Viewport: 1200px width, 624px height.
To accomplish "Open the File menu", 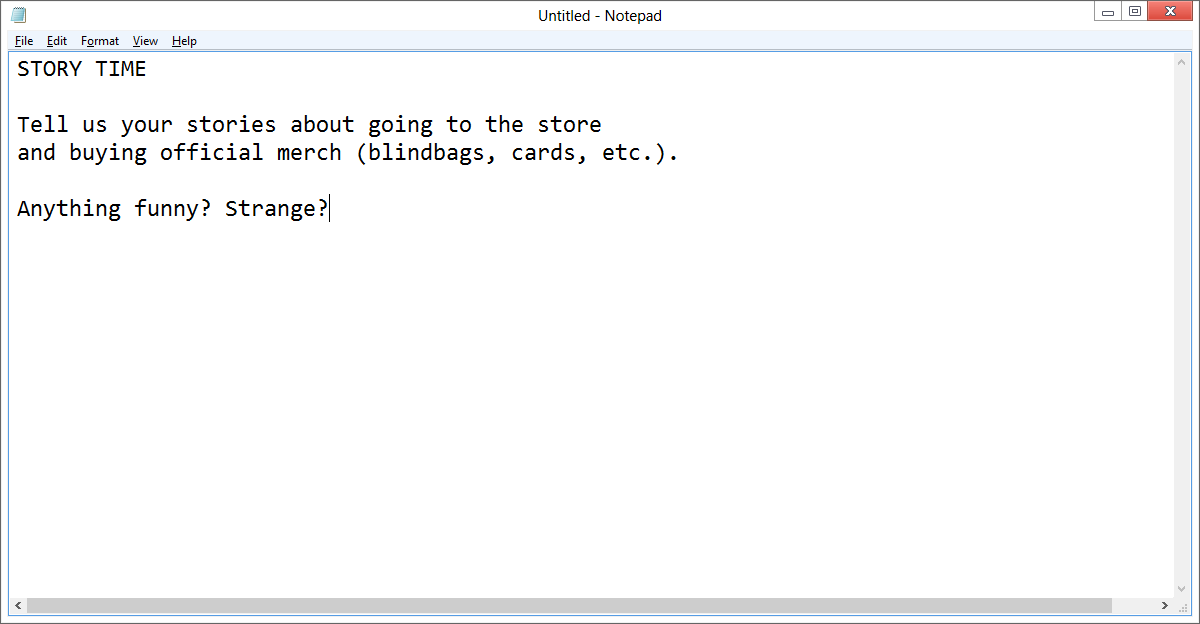I will click(x=24, y=41).
